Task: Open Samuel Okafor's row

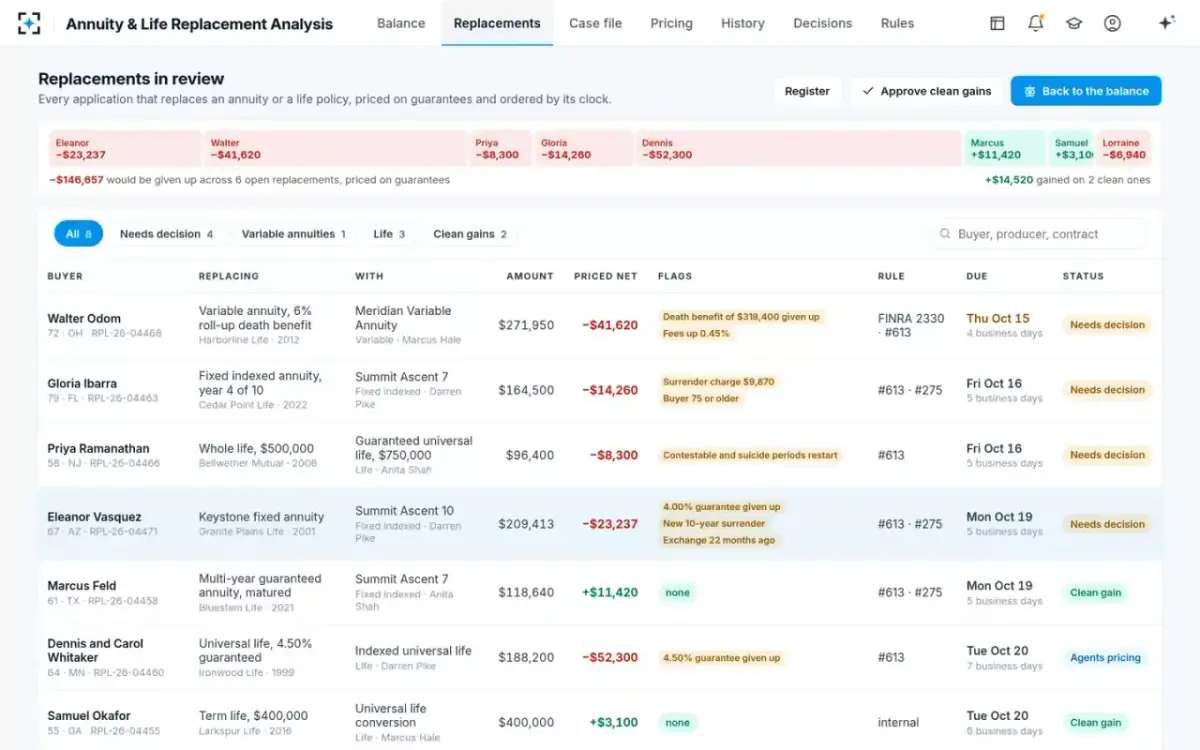Action: point(600,722)
